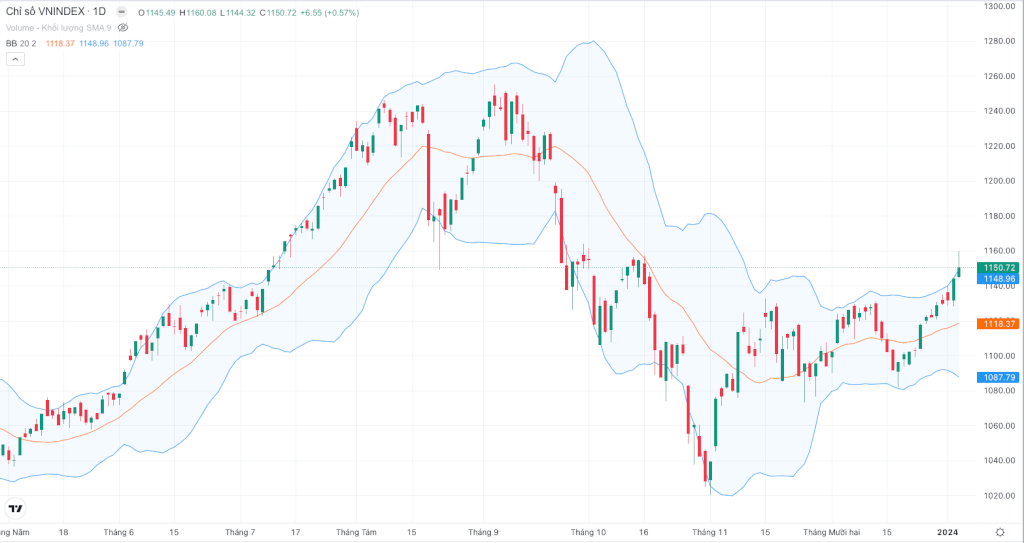
Task: Collapse the indicator legend chevron
Action: pyautogui.click(x=15, y=59)
